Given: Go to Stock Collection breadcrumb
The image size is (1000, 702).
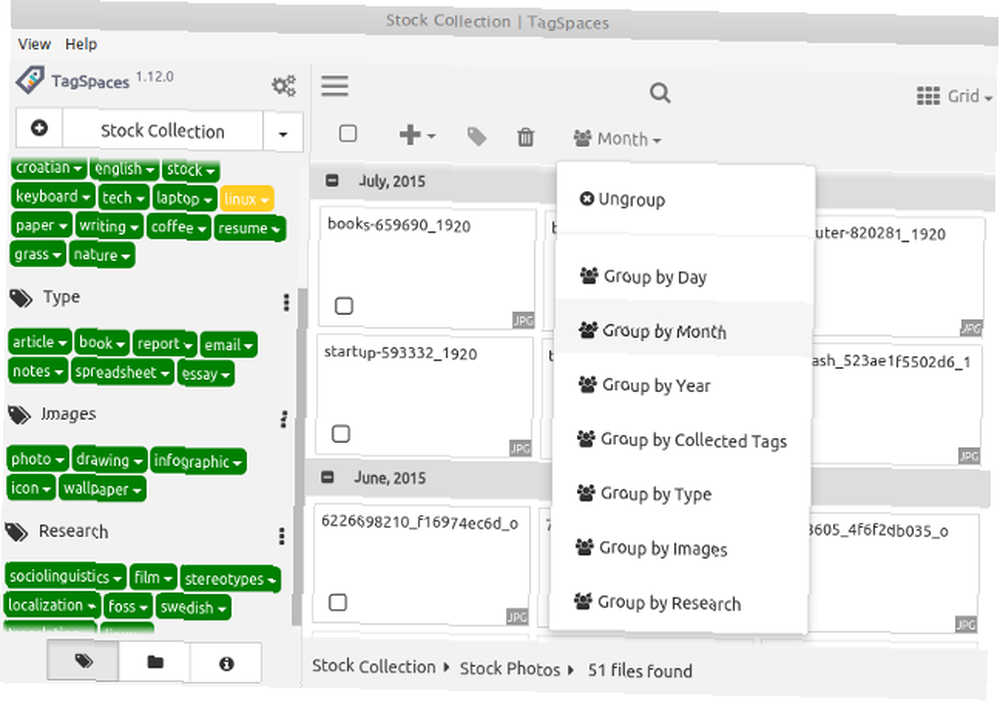Looking at the screenshot, I should (374, 667).
